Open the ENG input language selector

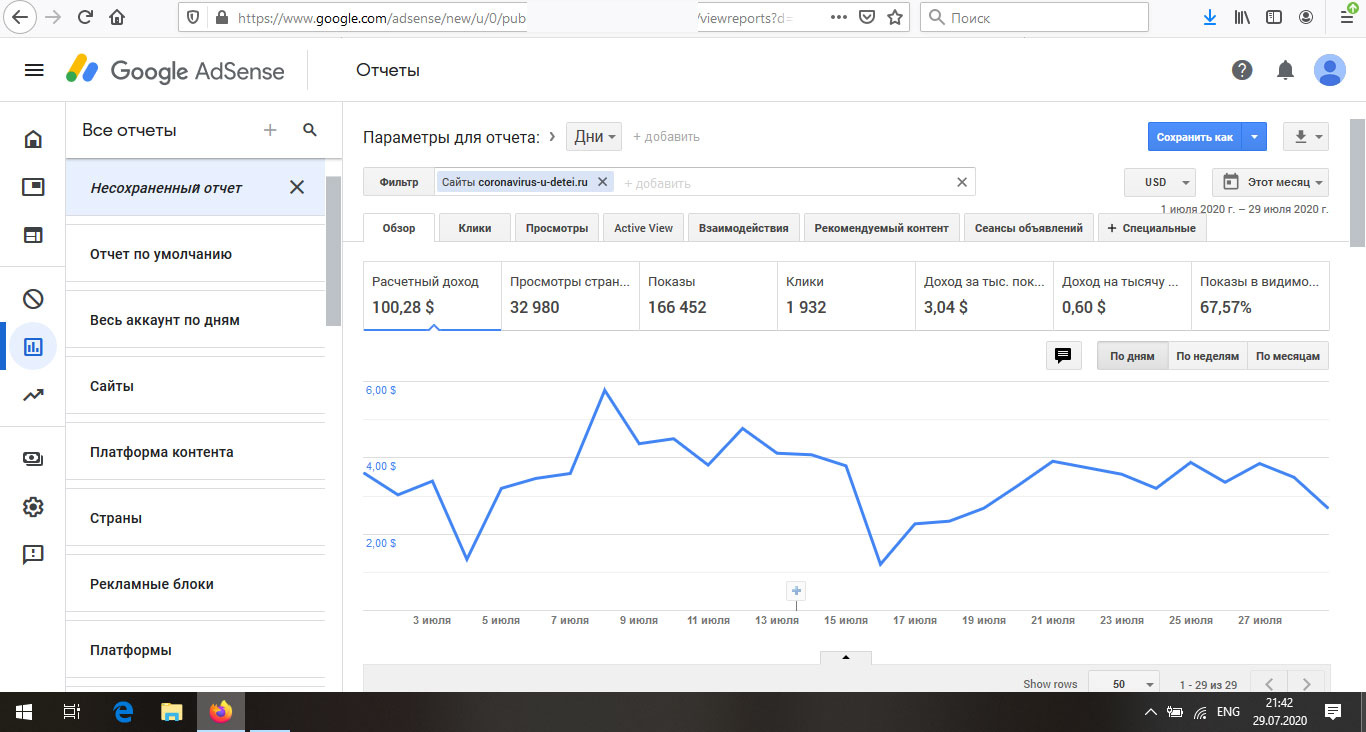1229,712
